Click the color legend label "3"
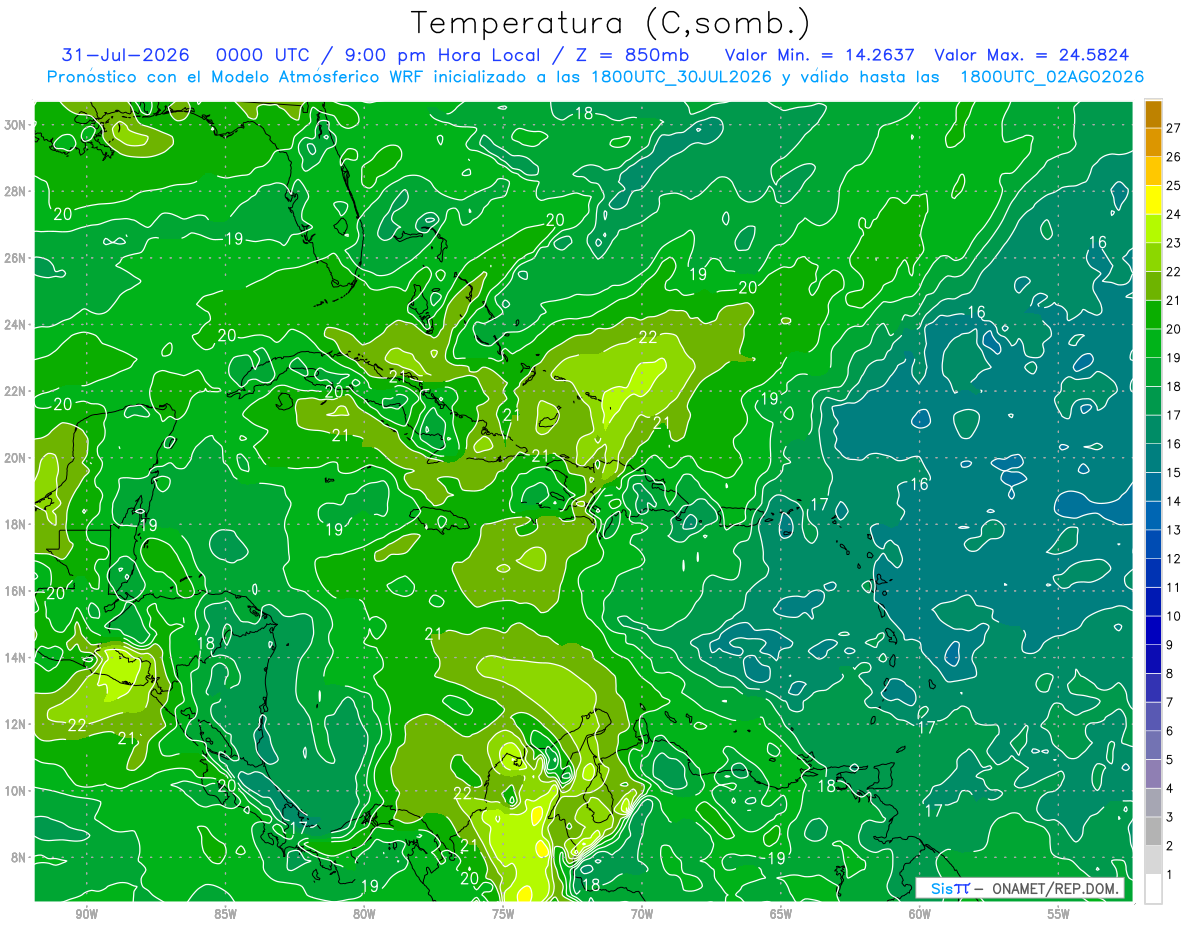The image size is (1200, 927). (1169, 817)
